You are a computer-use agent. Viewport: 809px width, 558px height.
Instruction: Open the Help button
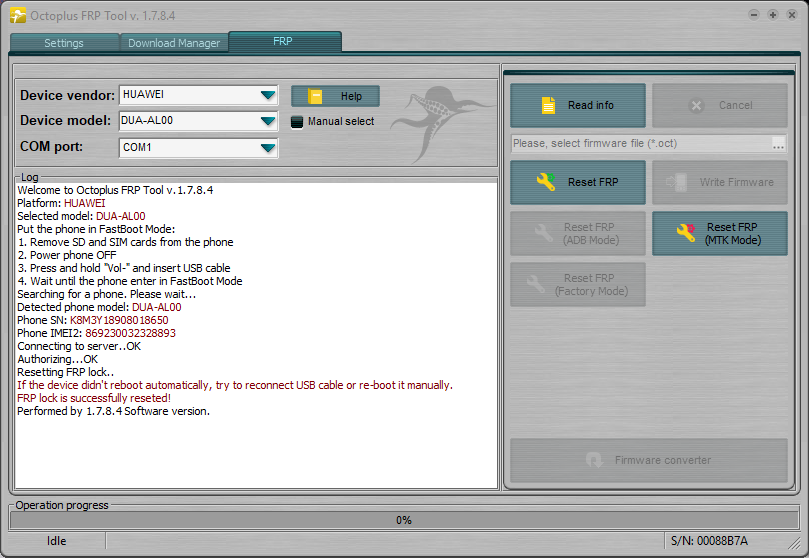[335, 96]
